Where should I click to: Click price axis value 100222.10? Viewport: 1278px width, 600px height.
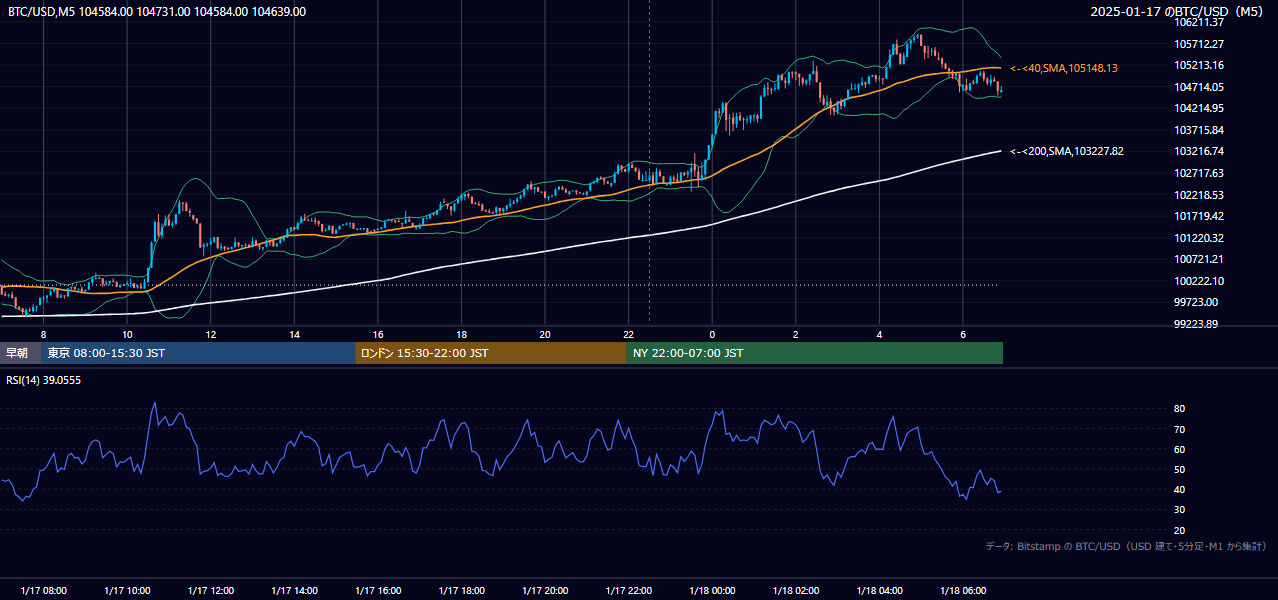(1200, 281)
